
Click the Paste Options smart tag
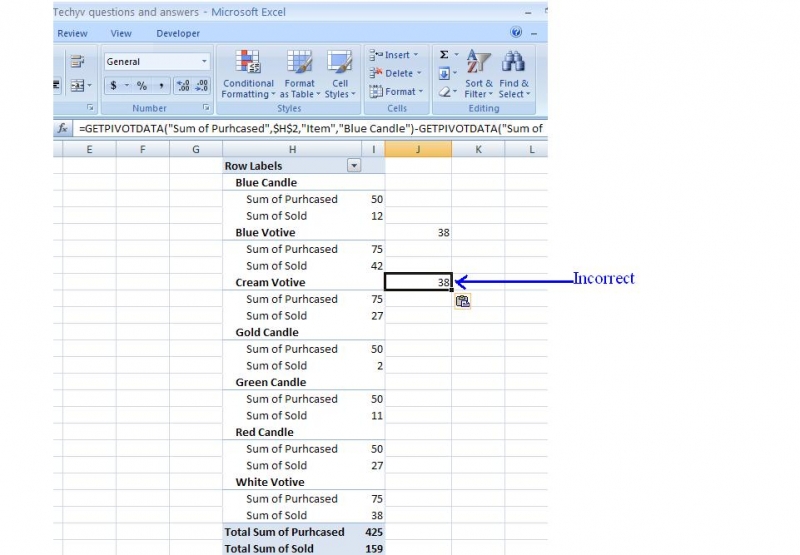tap(462, 300)
